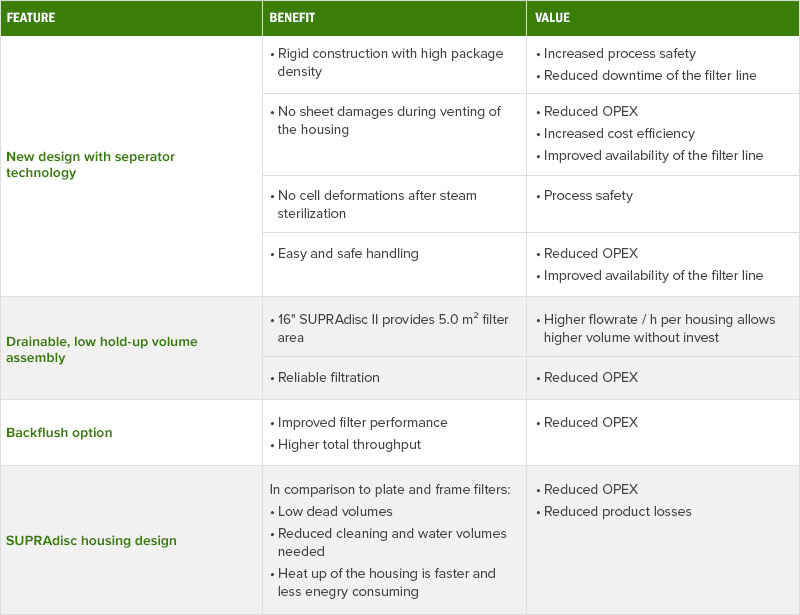This screenshot has height=615, width=800.
Task: Click "Improved filter performance" bullet
Action: point(362,422)
